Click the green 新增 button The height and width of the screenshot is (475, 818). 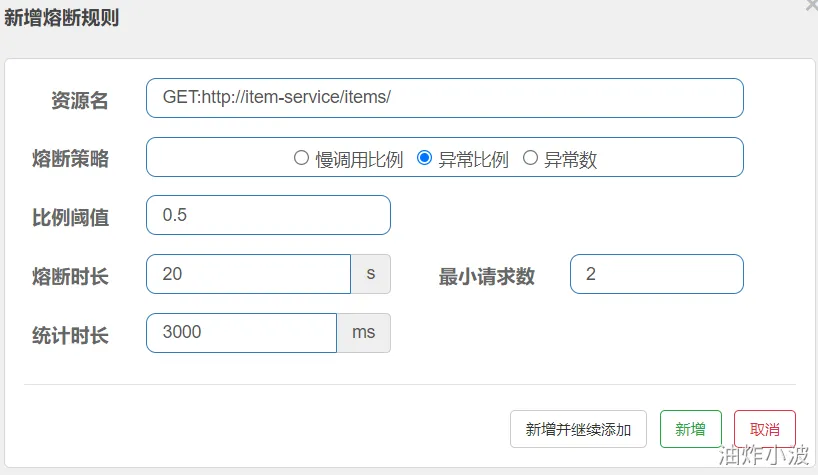point(690,429)
